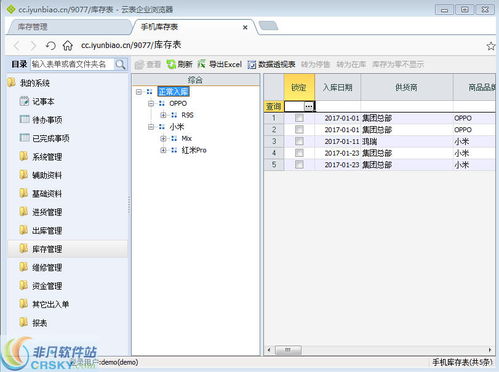Viewport: 499px width, 372px height.
Task: Select the 库存管理 sidebar item
Action: (68, 249)
